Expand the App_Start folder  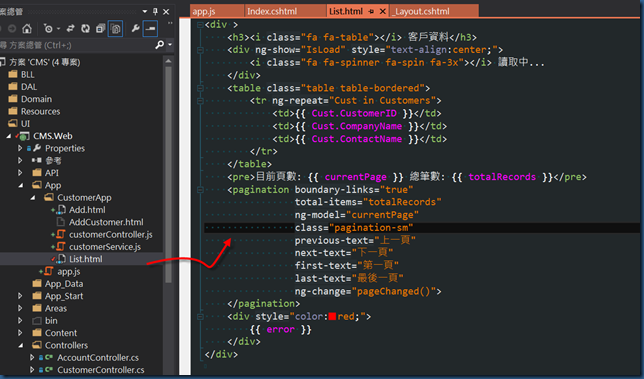pos(20,296)
